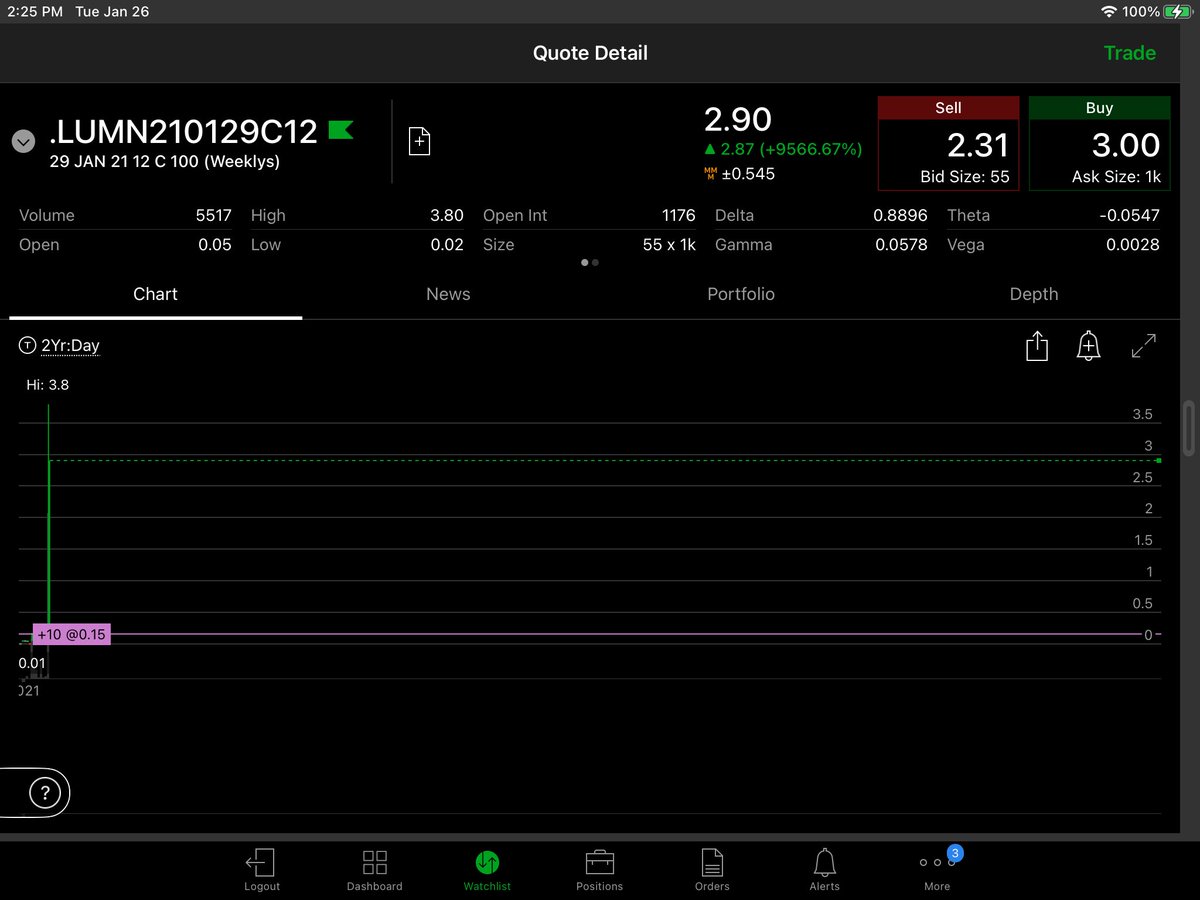Image resolution: width=1200 pixels, height=900 pixels.
Task: Tap the Theta value -0.0547
Action: pyautogui.click(x=1130, y=215)
